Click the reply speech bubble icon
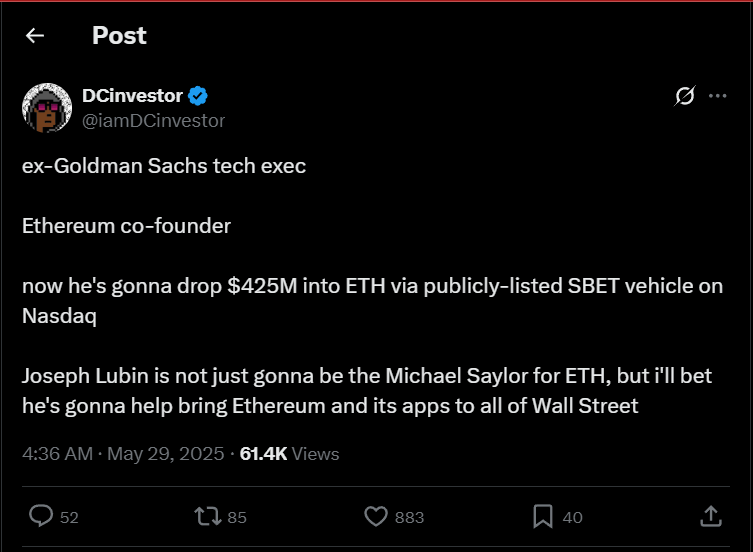This screenshot has width=753, height=552. [x=41, y=516]
